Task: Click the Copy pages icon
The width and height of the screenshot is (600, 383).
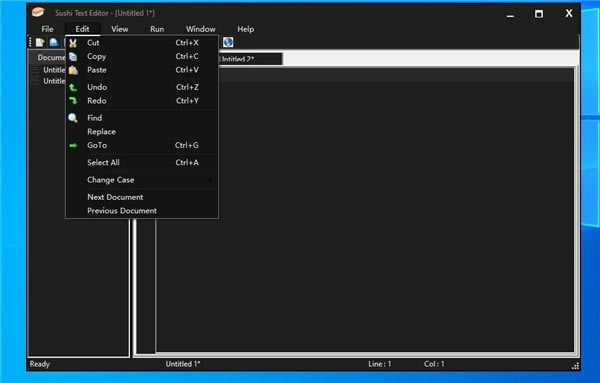Action: click(73, 57)
